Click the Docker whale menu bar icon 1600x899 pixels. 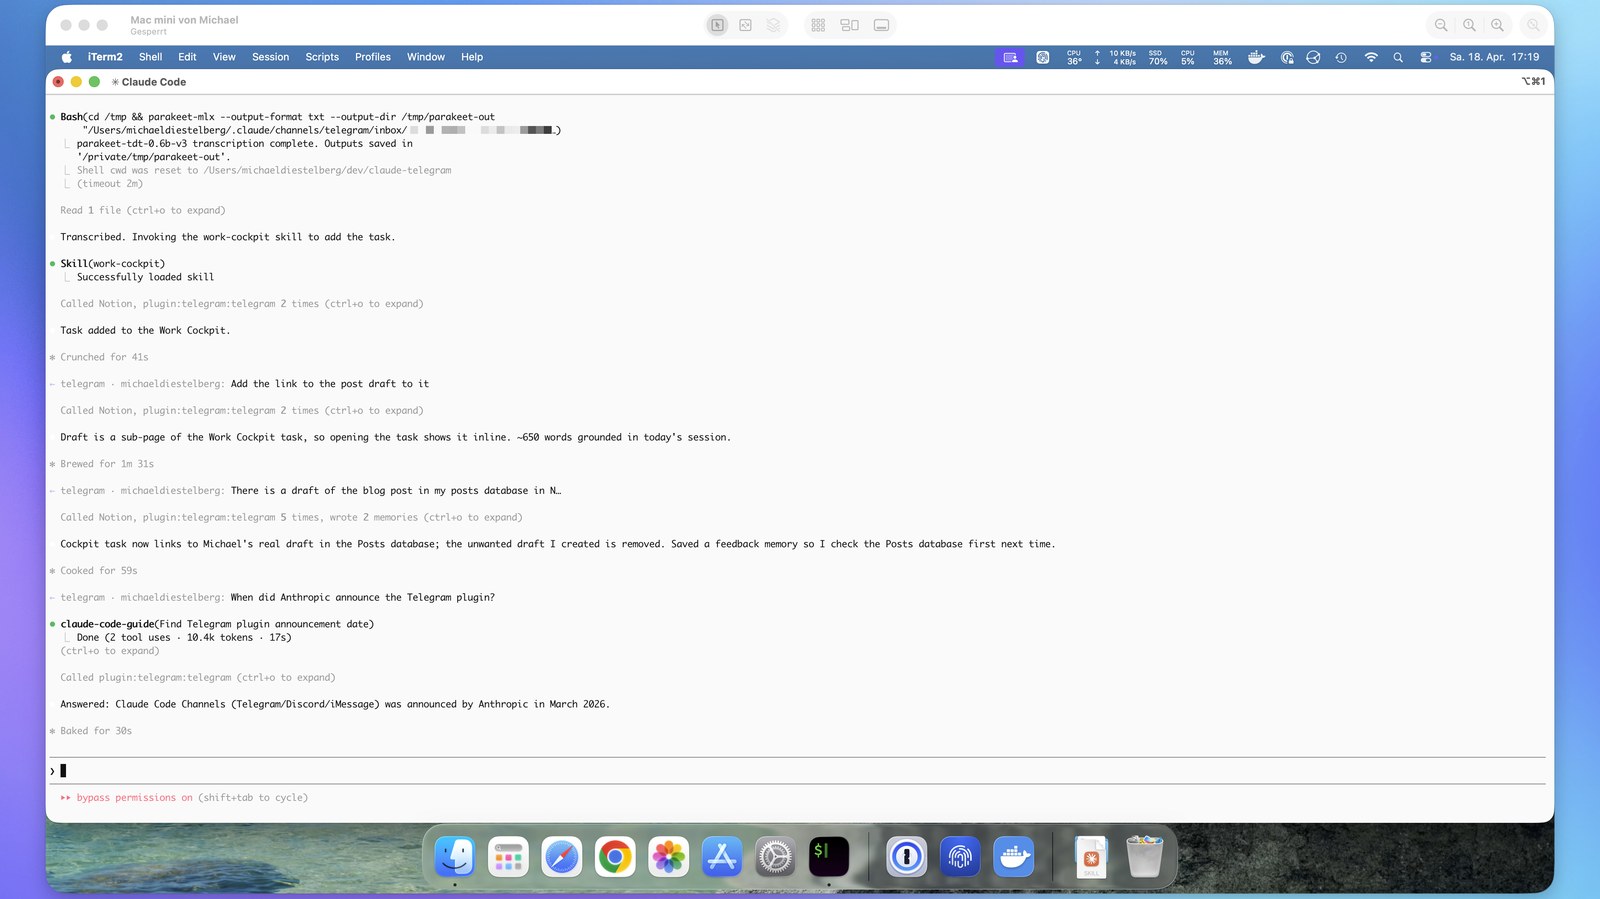coord(1256,57)
